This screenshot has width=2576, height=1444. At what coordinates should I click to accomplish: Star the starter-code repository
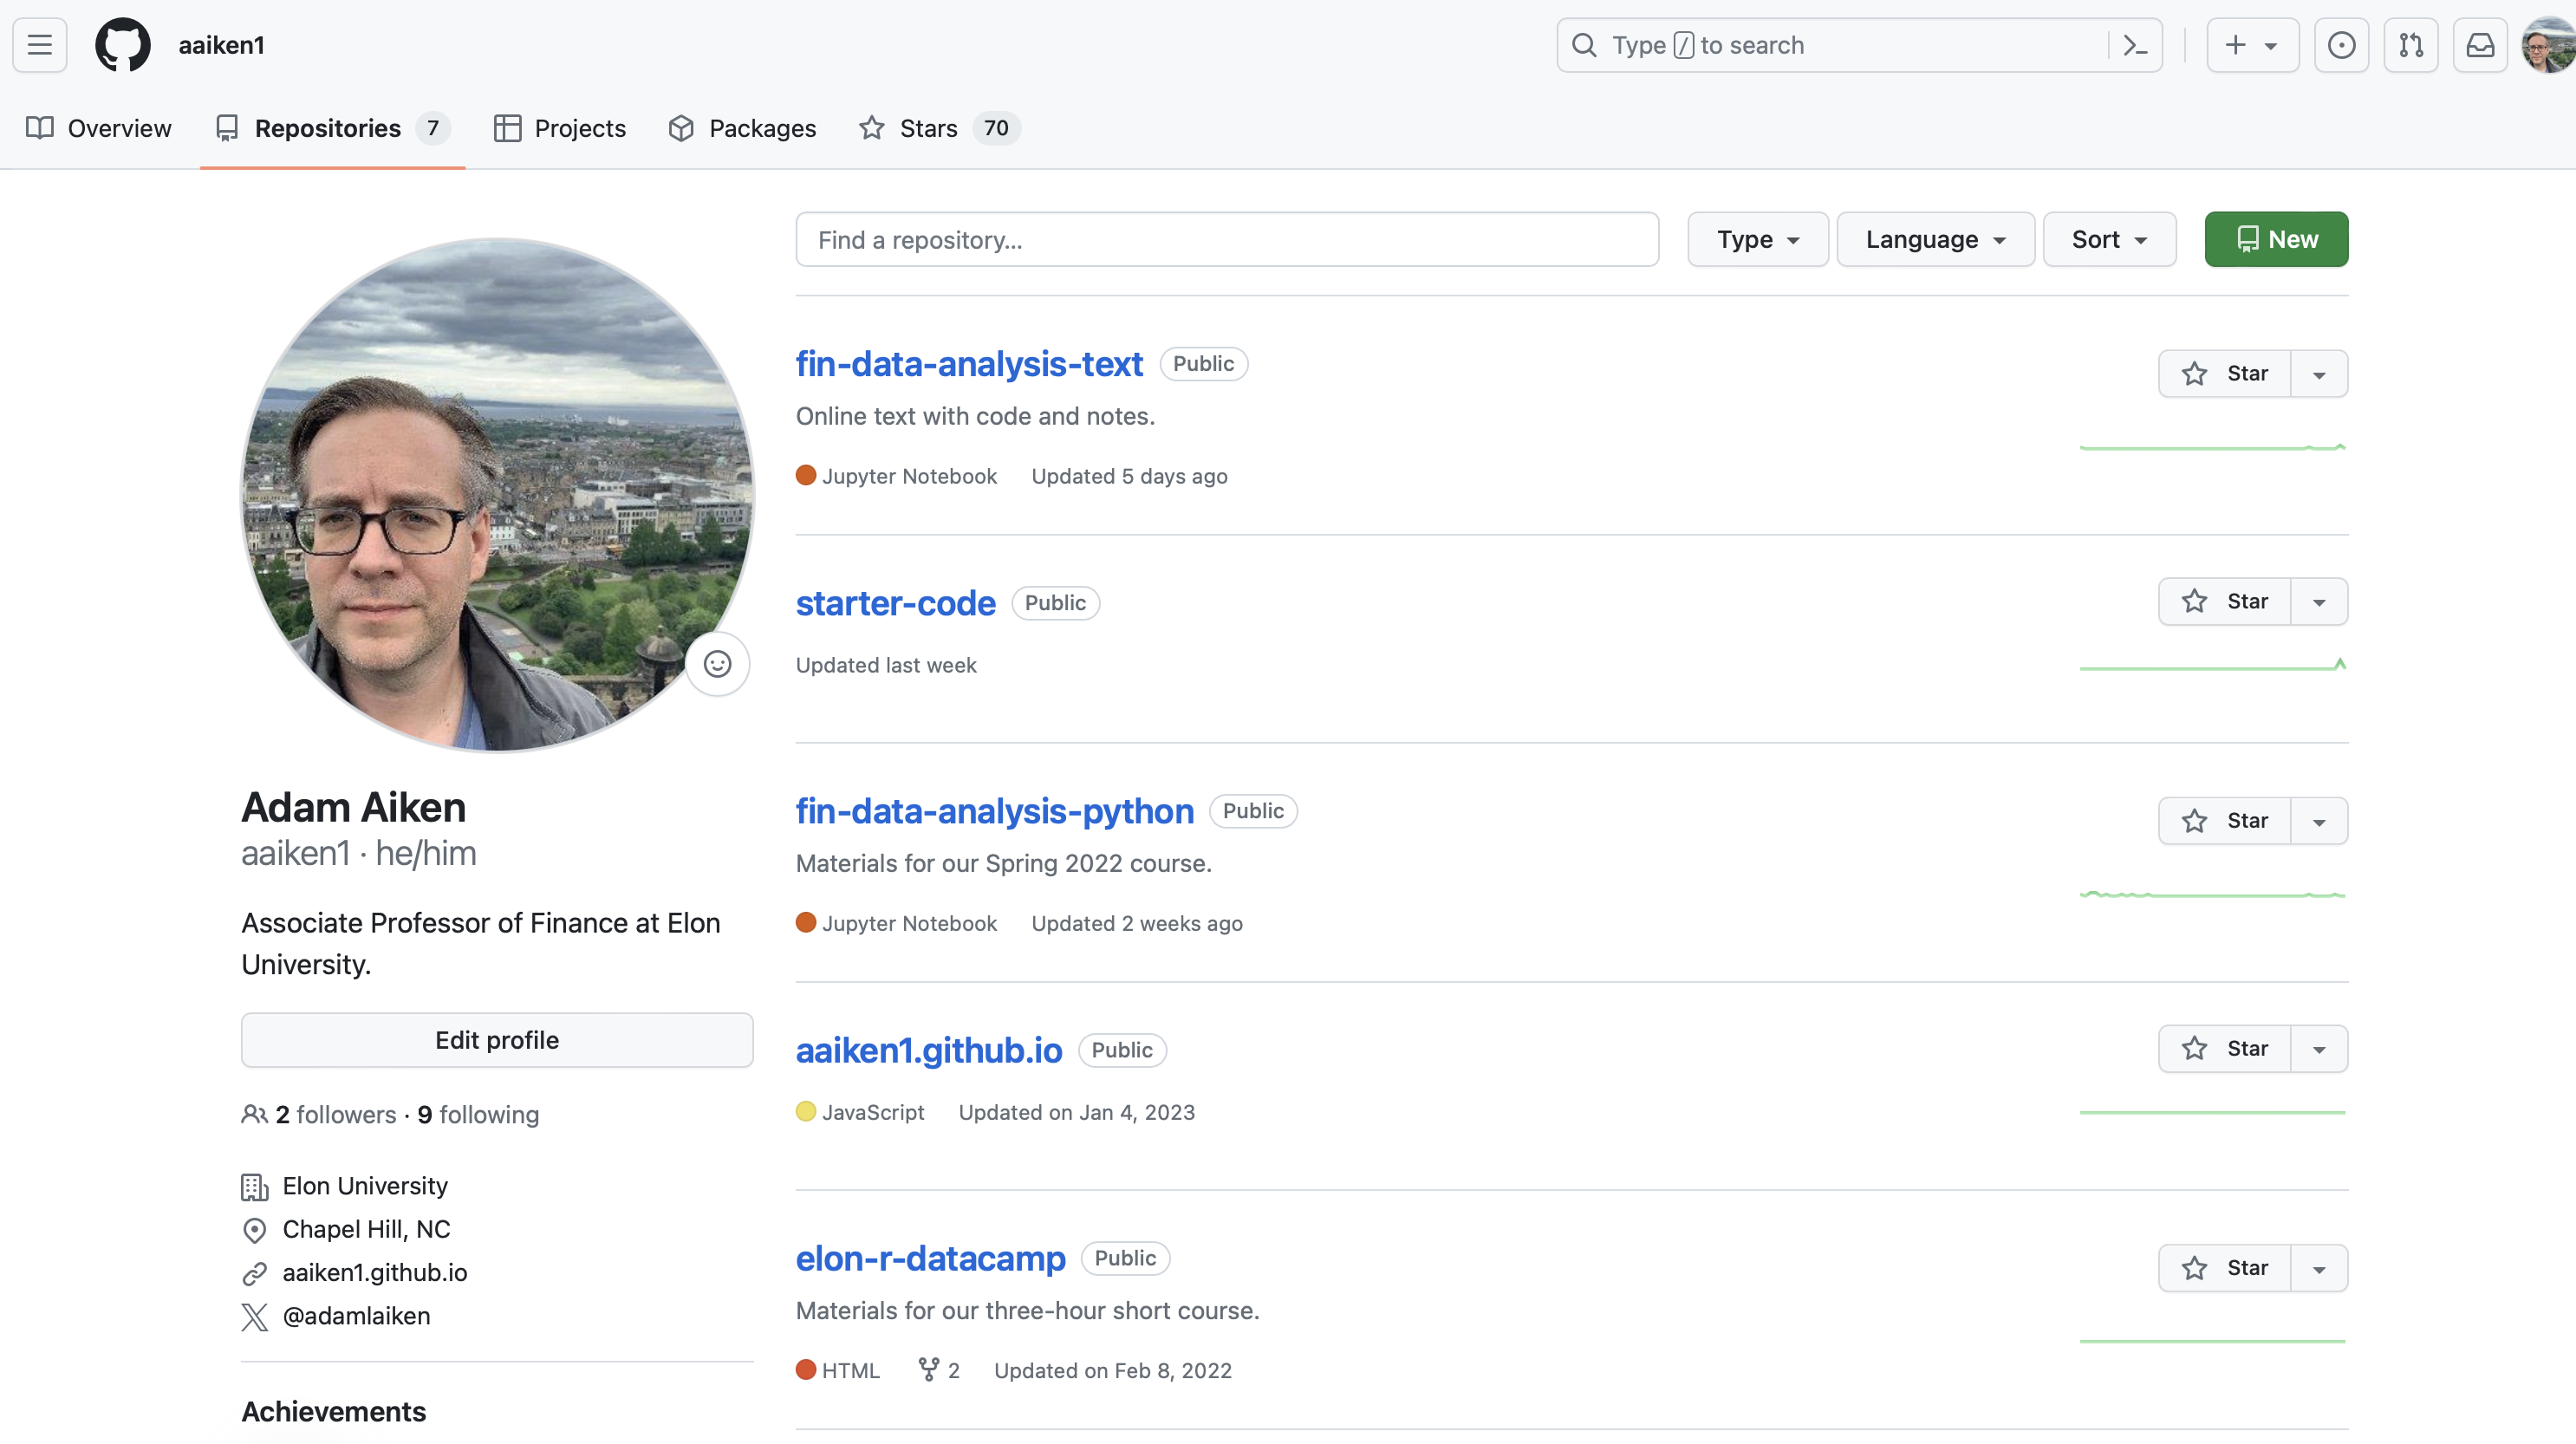(2225, 601)
